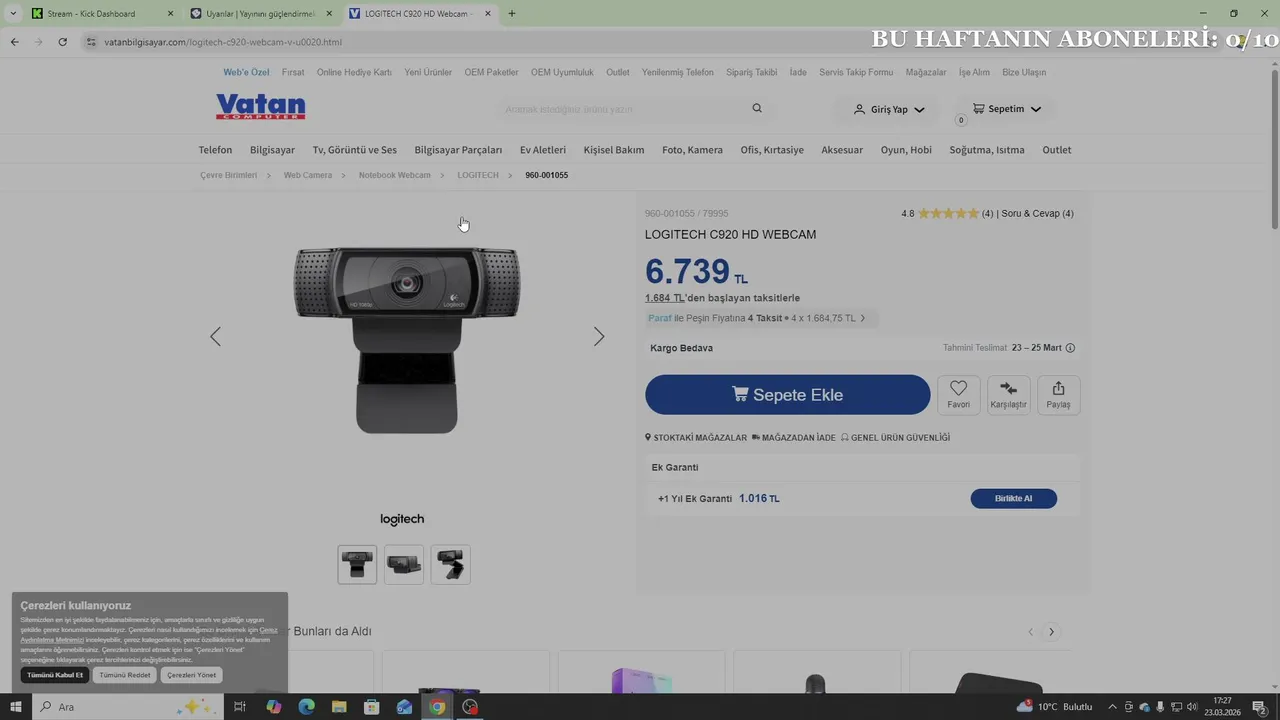This screenshot has width=1280, height=720.
Task: Click the Birlikte Al button
Action: pyautogui.click(x=1013, y=498)
